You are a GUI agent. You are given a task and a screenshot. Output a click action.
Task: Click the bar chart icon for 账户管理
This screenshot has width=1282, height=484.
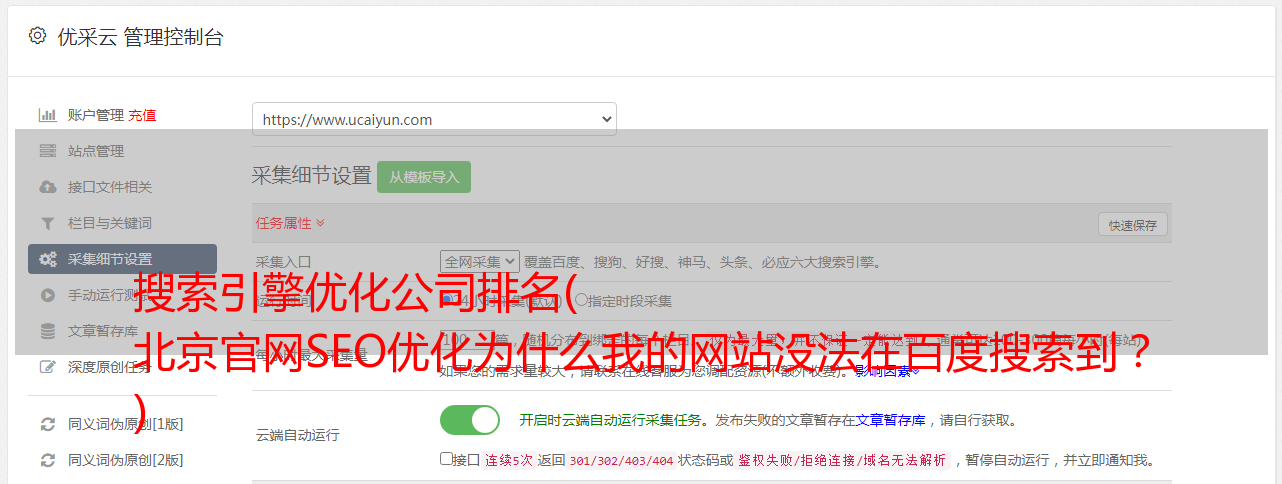coord(47,115)
